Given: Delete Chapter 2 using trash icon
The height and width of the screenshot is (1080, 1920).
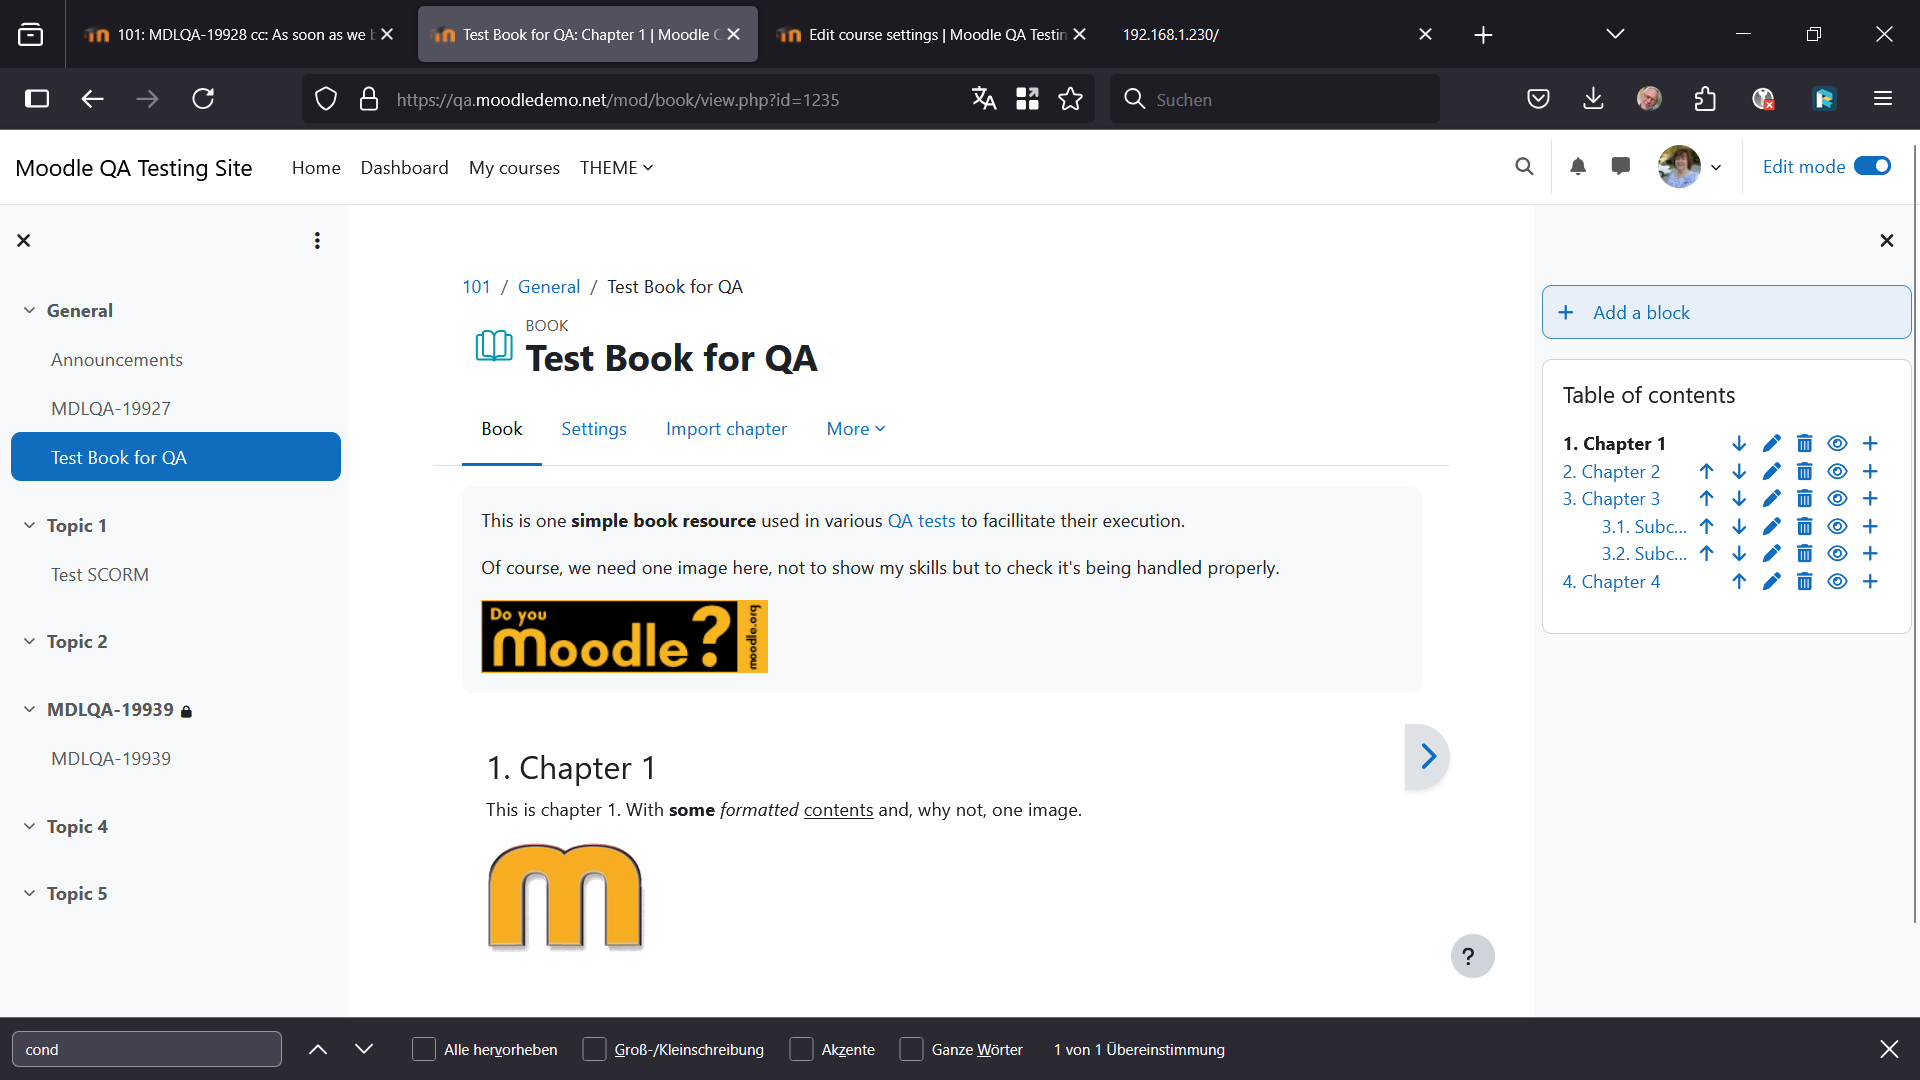Looking at the screenshot, I should [1804, 471].
